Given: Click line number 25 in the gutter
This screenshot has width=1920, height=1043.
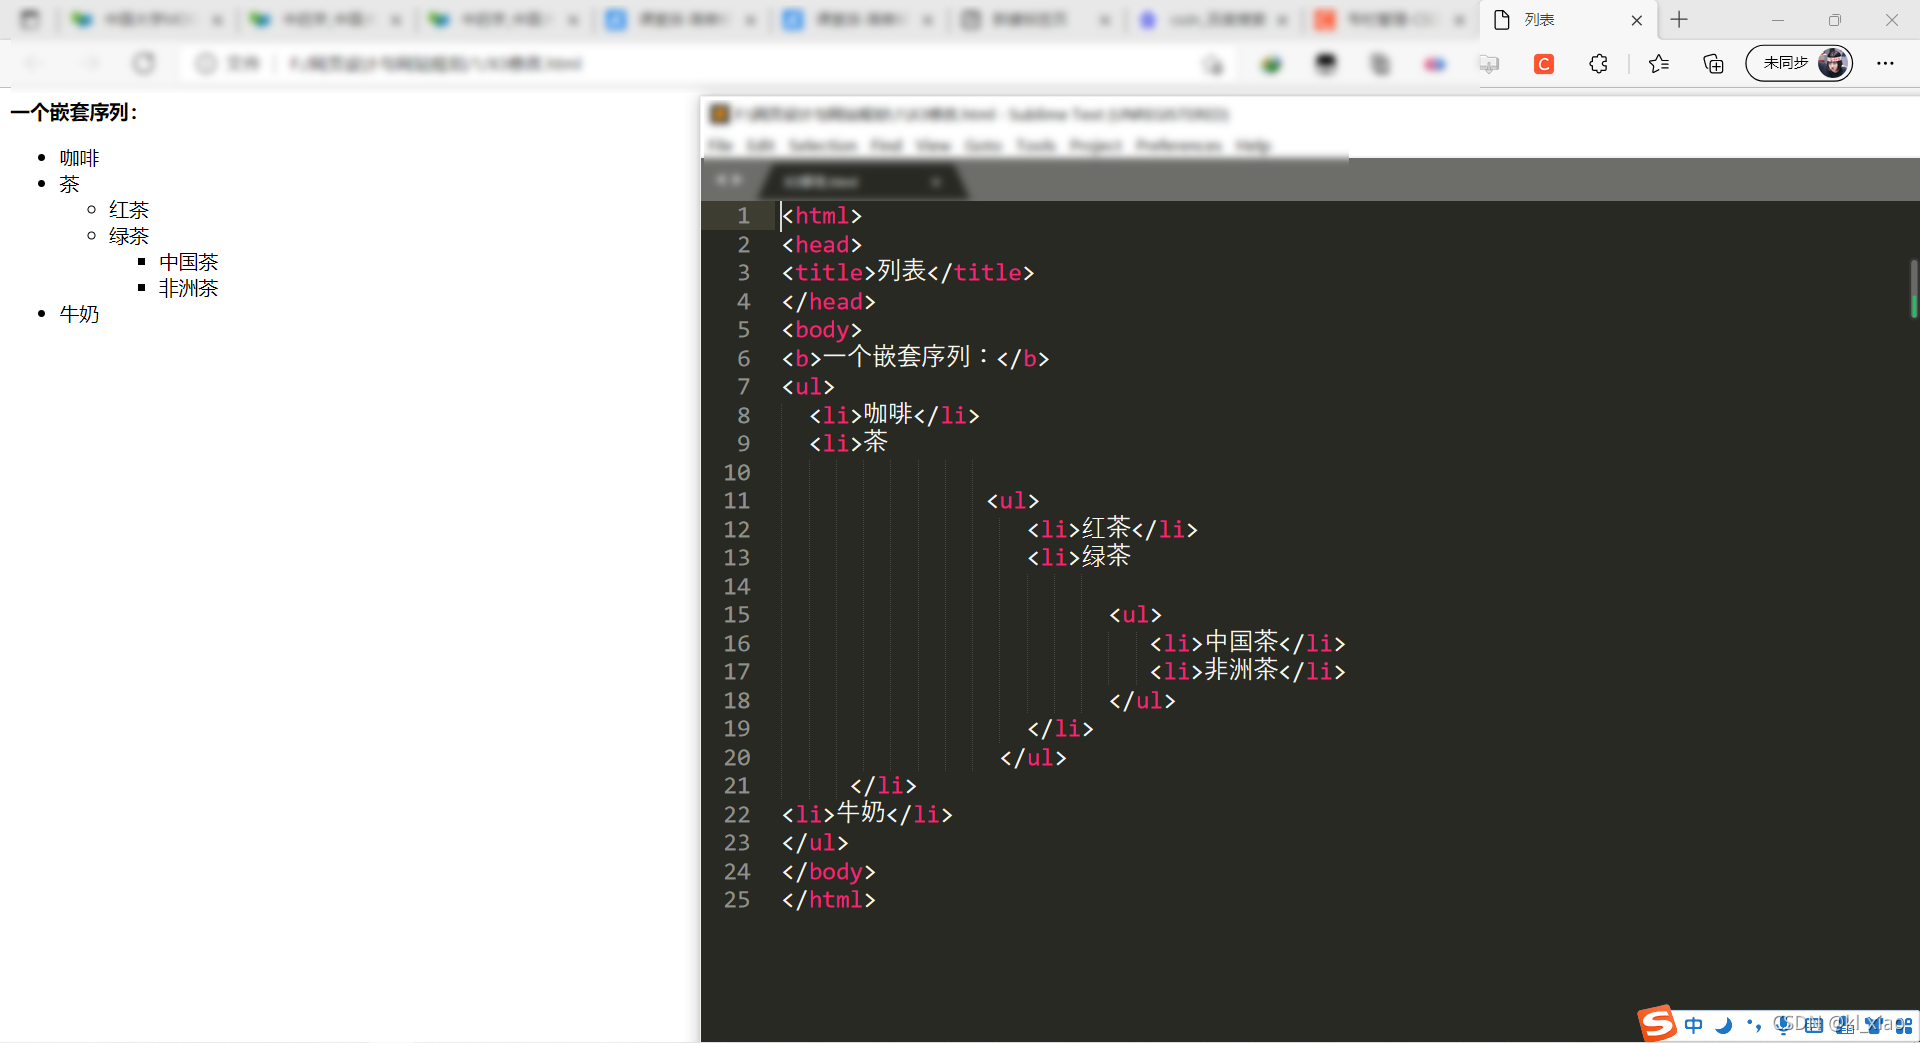Looking at the screenshot, I should click(x=737, y=899).
